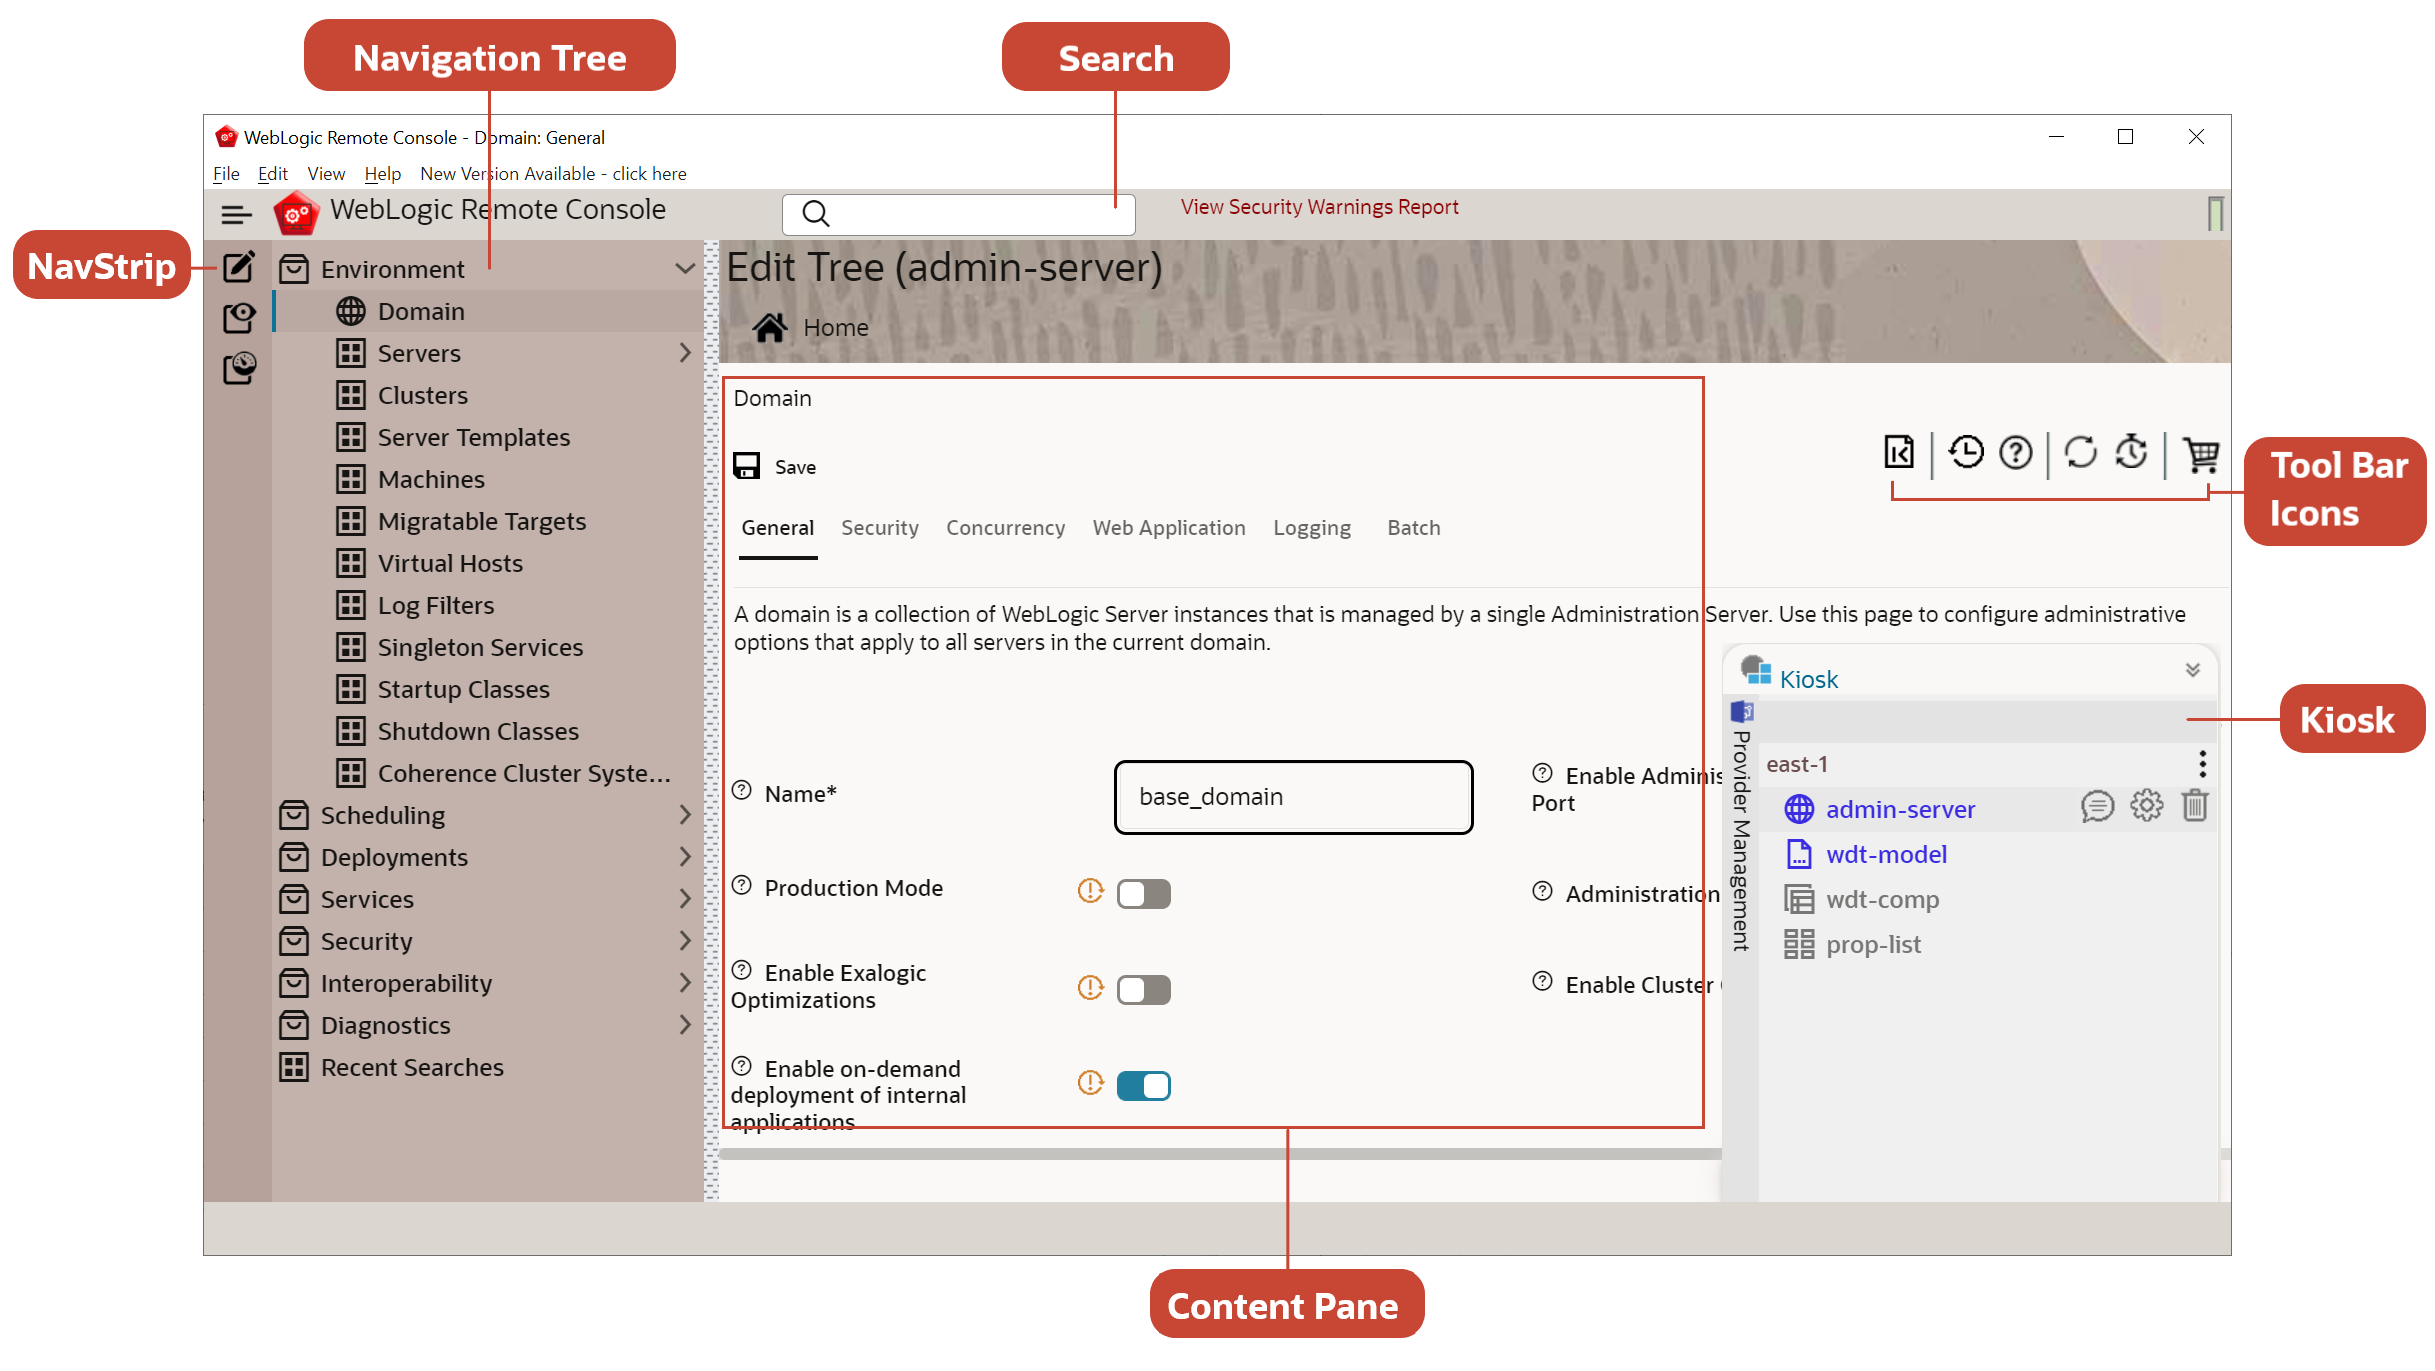The height and width of the screenshot is (1371, 2435).
Task: Select the Security tab in Domain editor
Action: pos(880,527)
